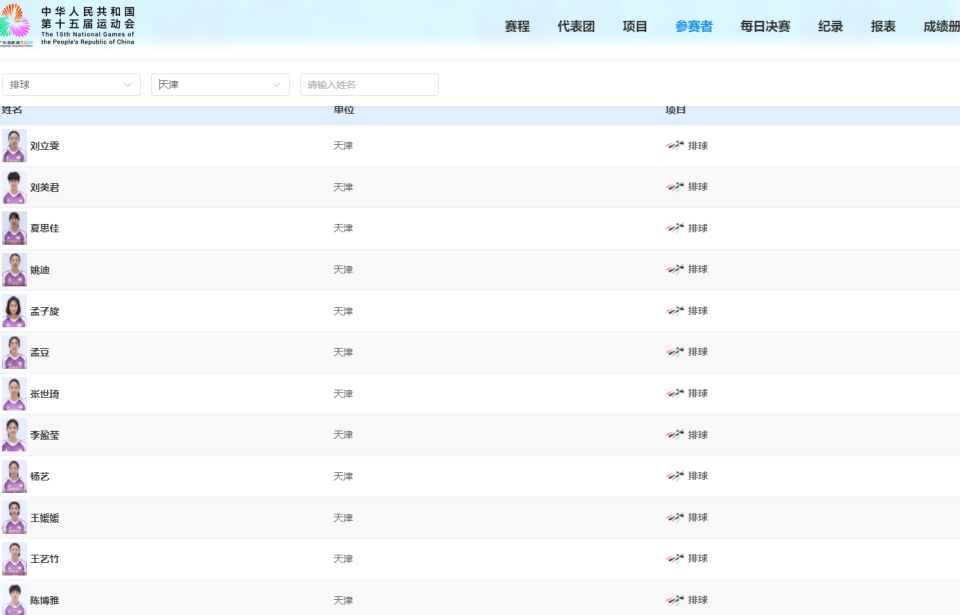Viewport: 960px width, 615px height.
Task: Click 孟豆 athlete photo thumbnail
Action: click(14, 352)
